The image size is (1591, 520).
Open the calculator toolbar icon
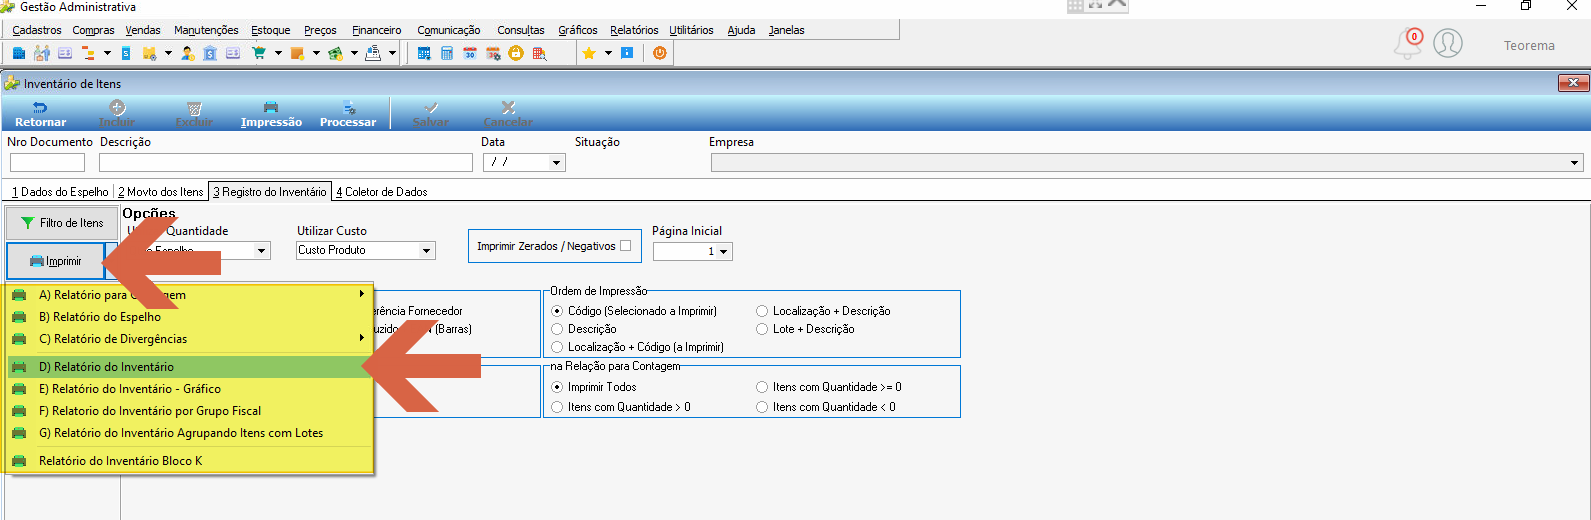pos(447,53)
